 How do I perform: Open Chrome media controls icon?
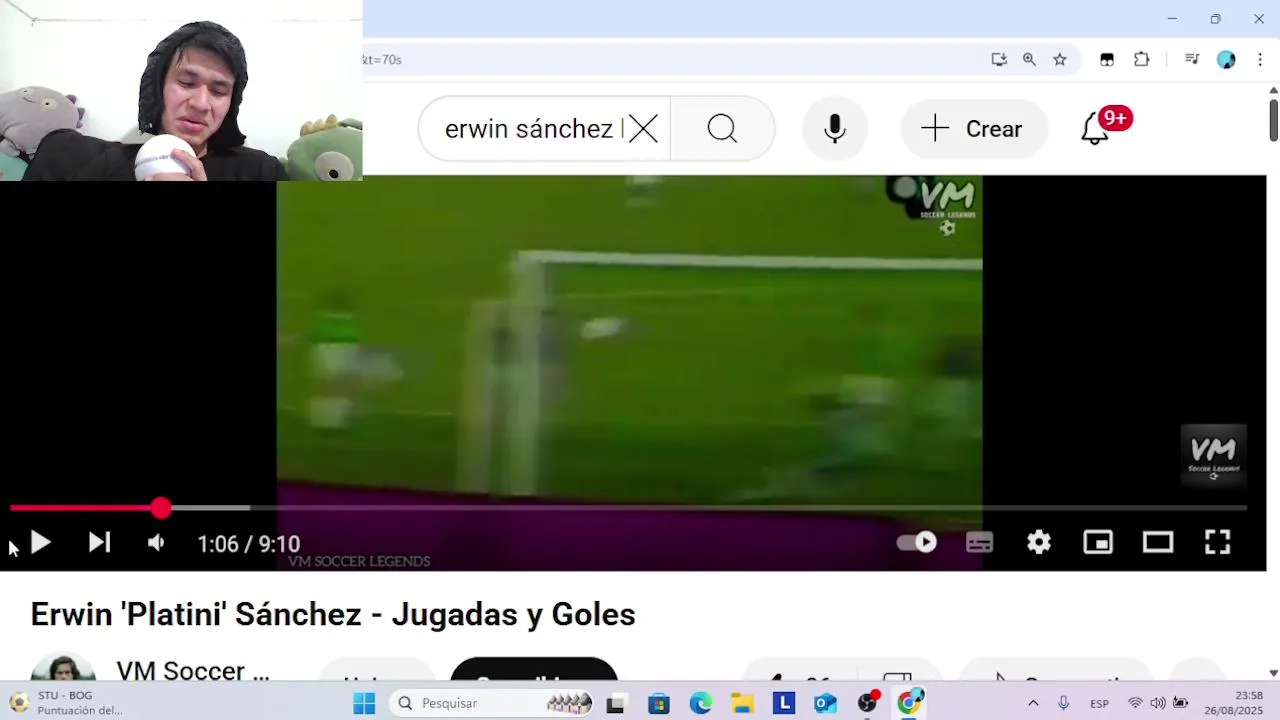point(1192,60)
